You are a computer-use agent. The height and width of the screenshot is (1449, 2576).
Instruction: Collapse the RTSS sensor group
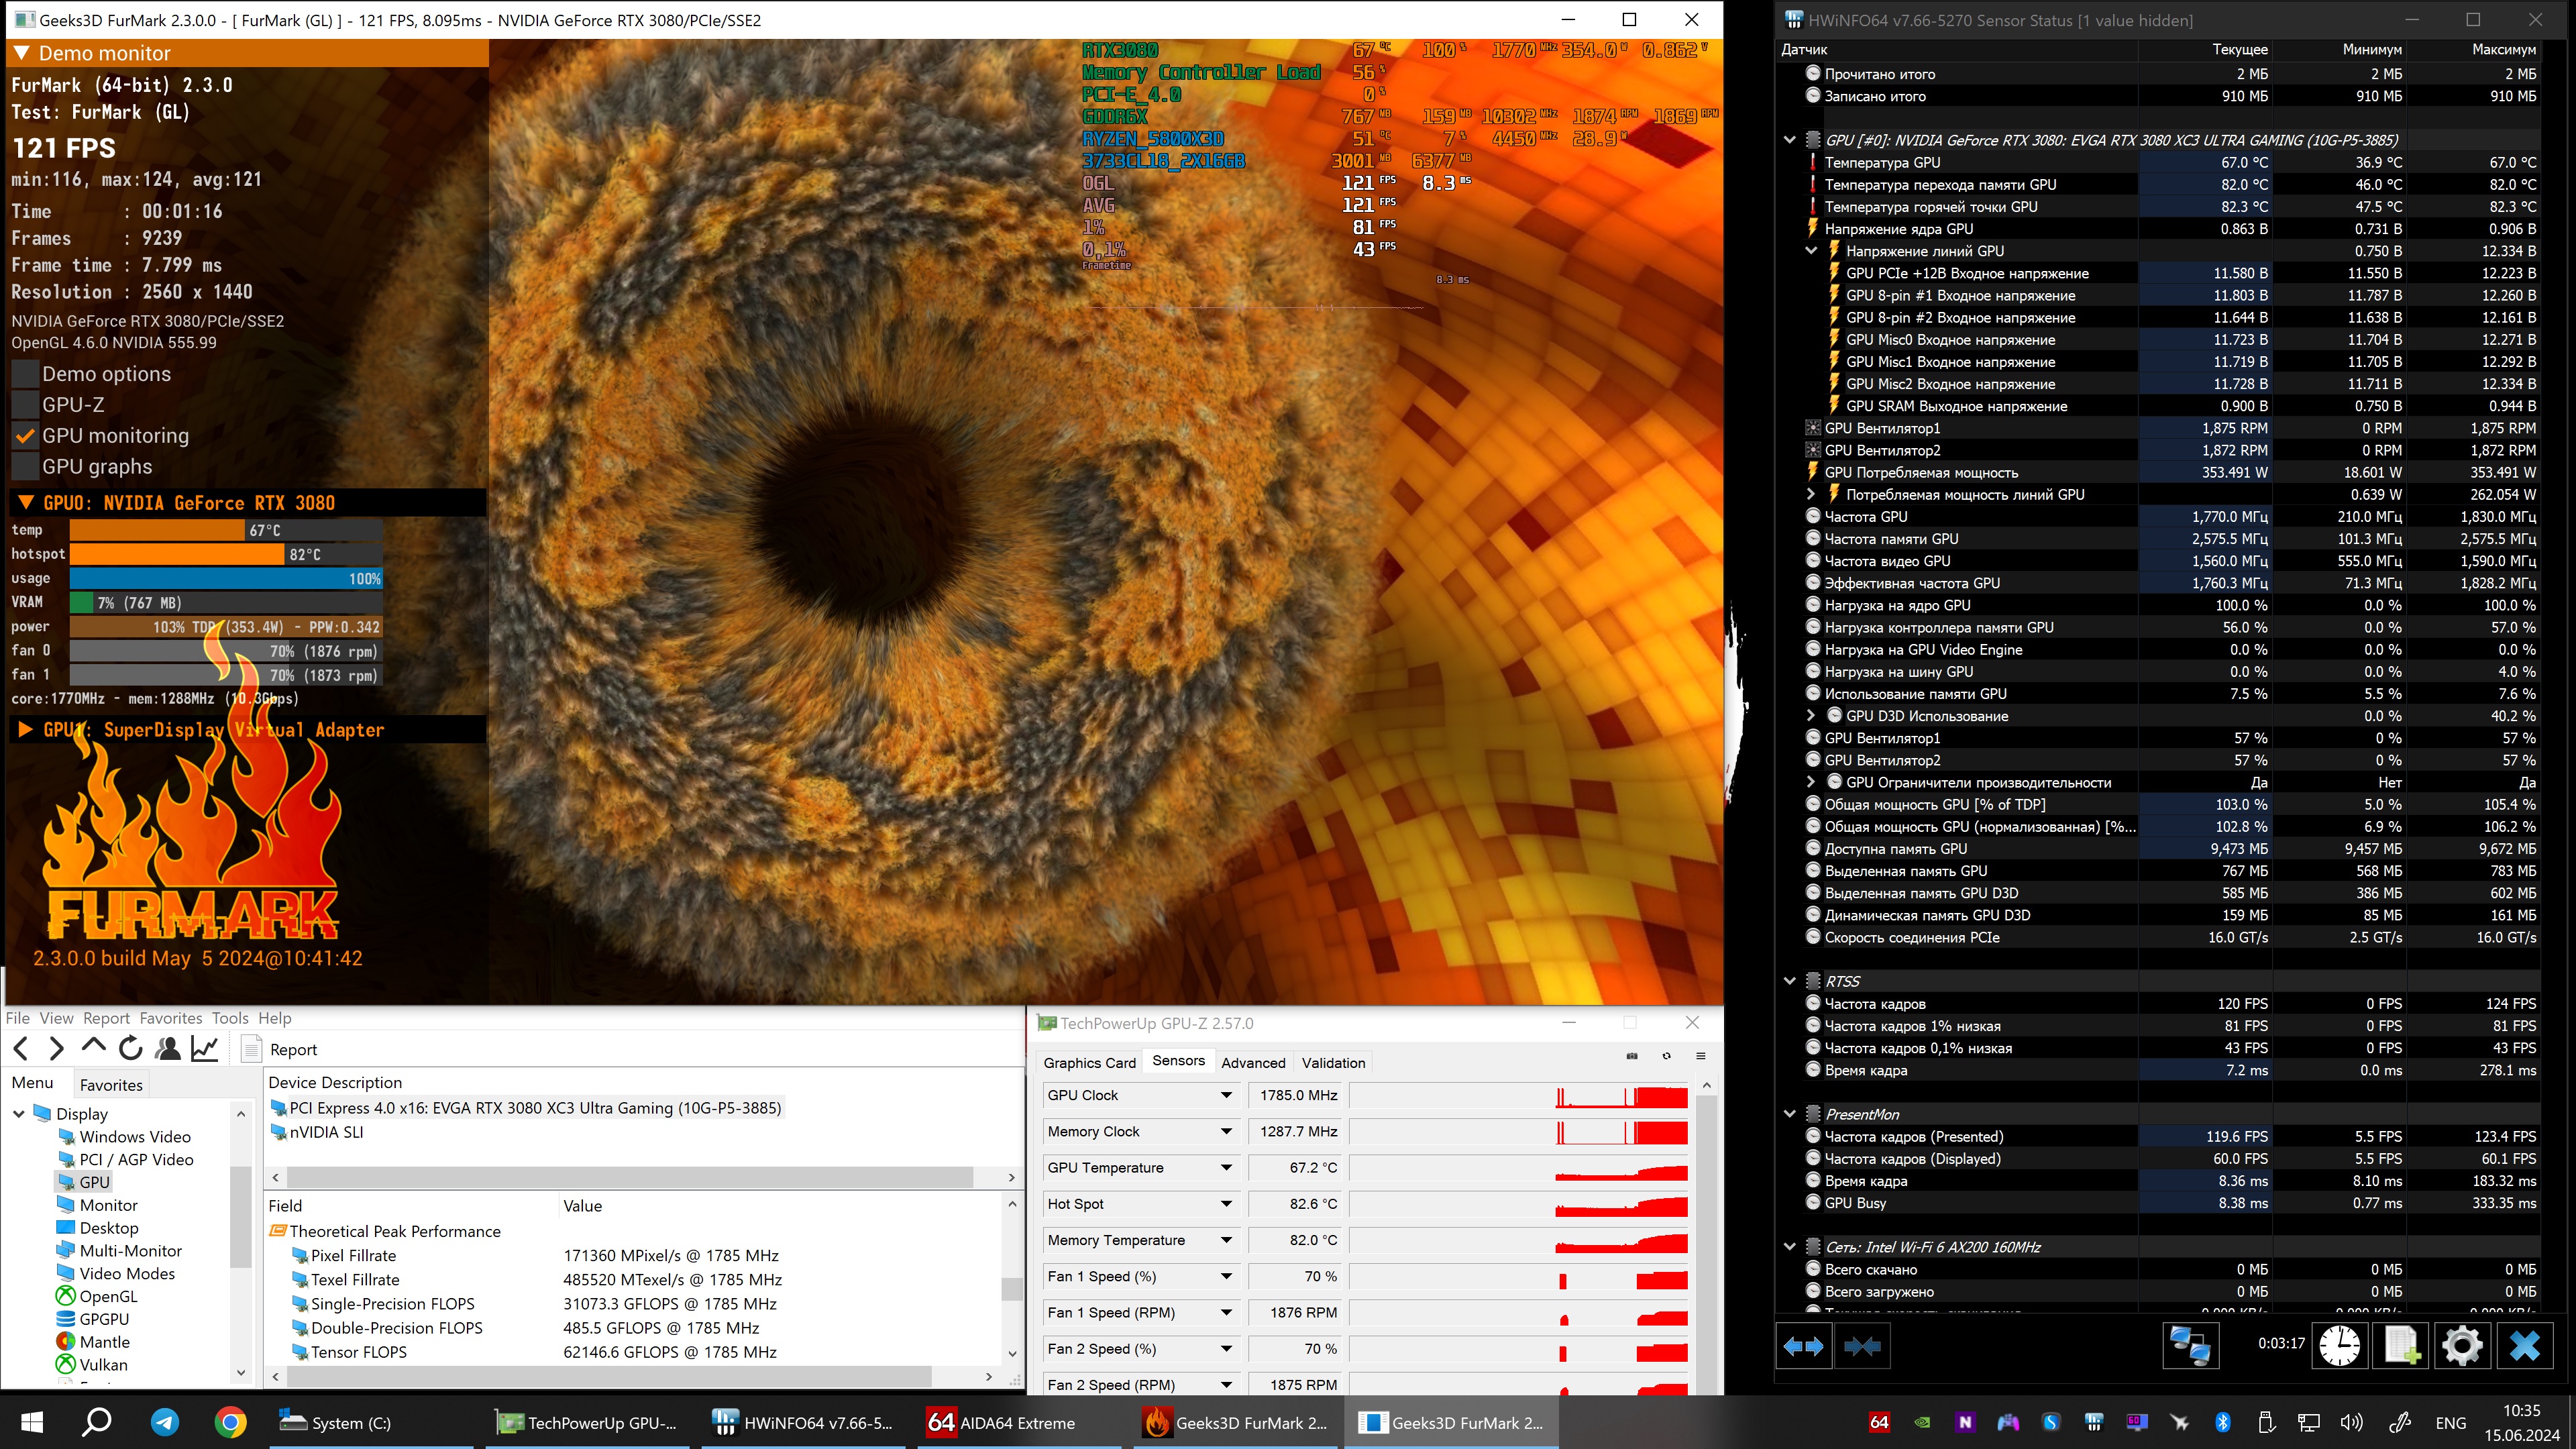tap(1789, 981)
